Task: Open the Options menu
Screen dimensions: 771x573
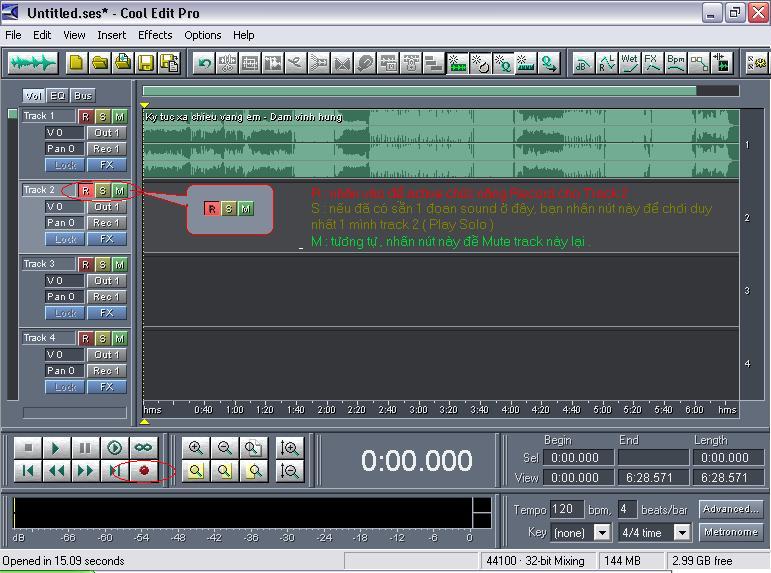Action: (203, 35)
